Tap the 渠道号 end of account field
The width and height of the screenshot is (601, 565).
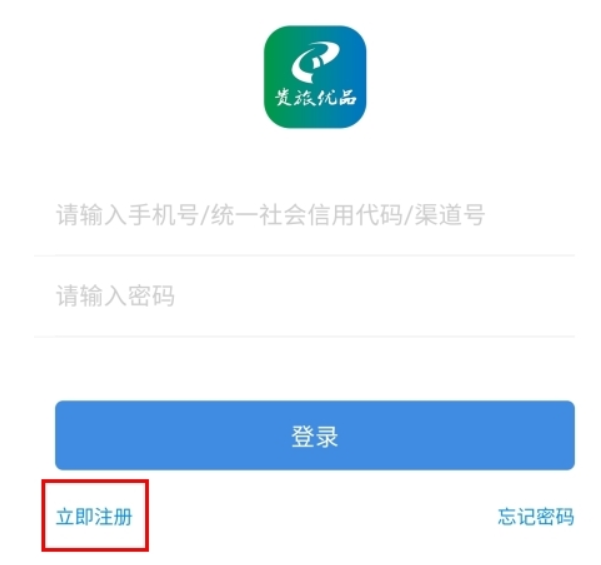[x=450, y=215]
